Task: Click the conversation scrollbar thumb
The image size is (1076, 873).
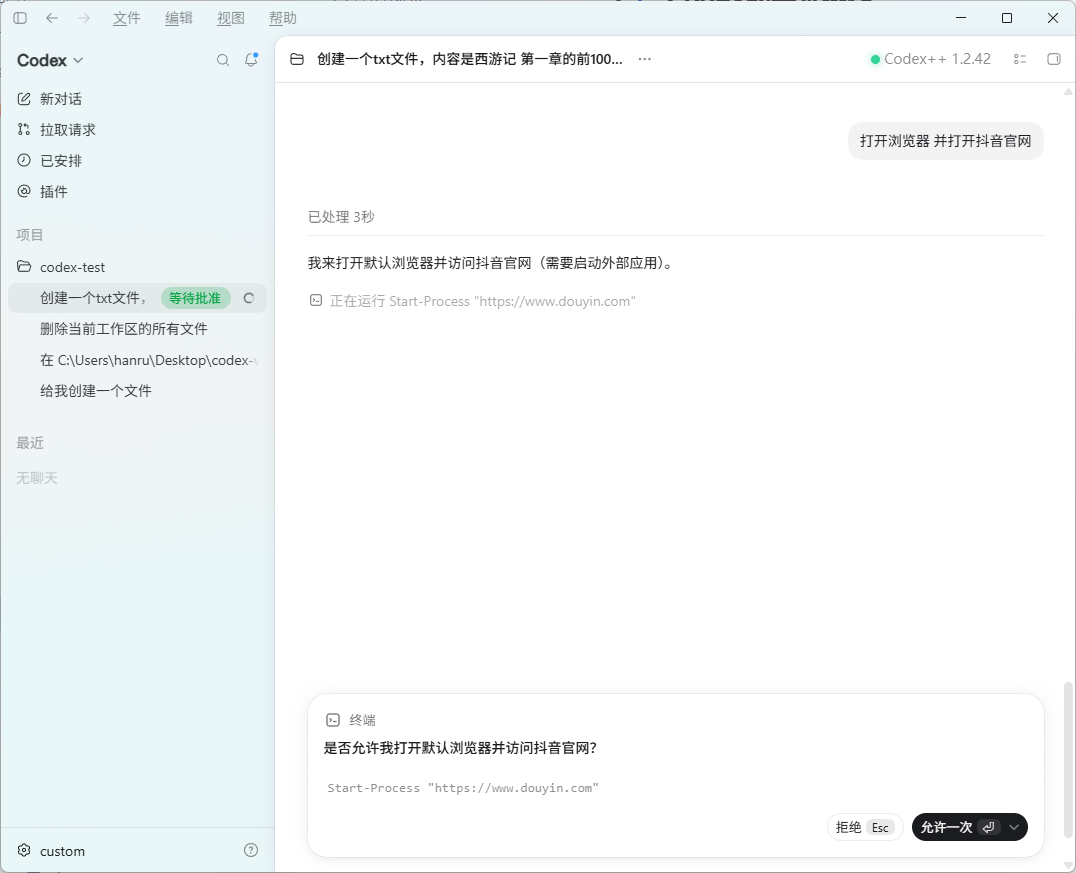Action: (1068, 760)
